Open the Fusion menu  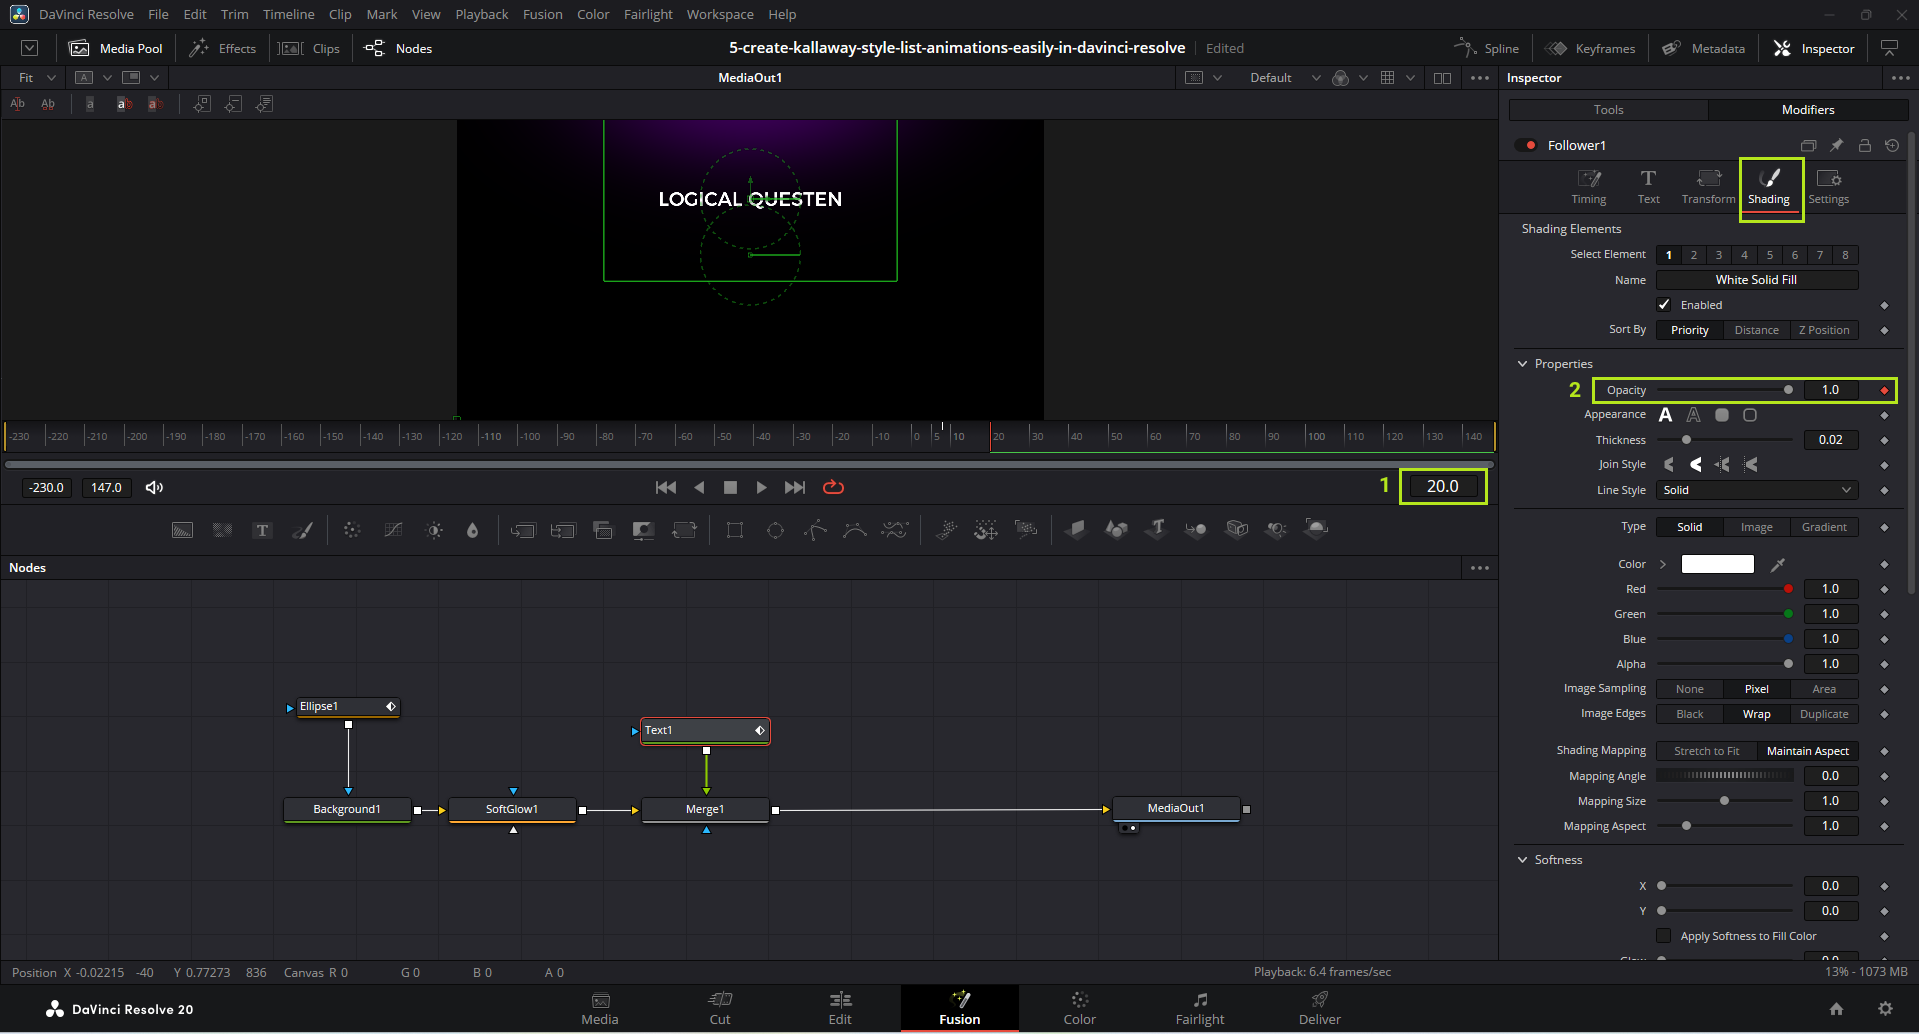(542, 14)
